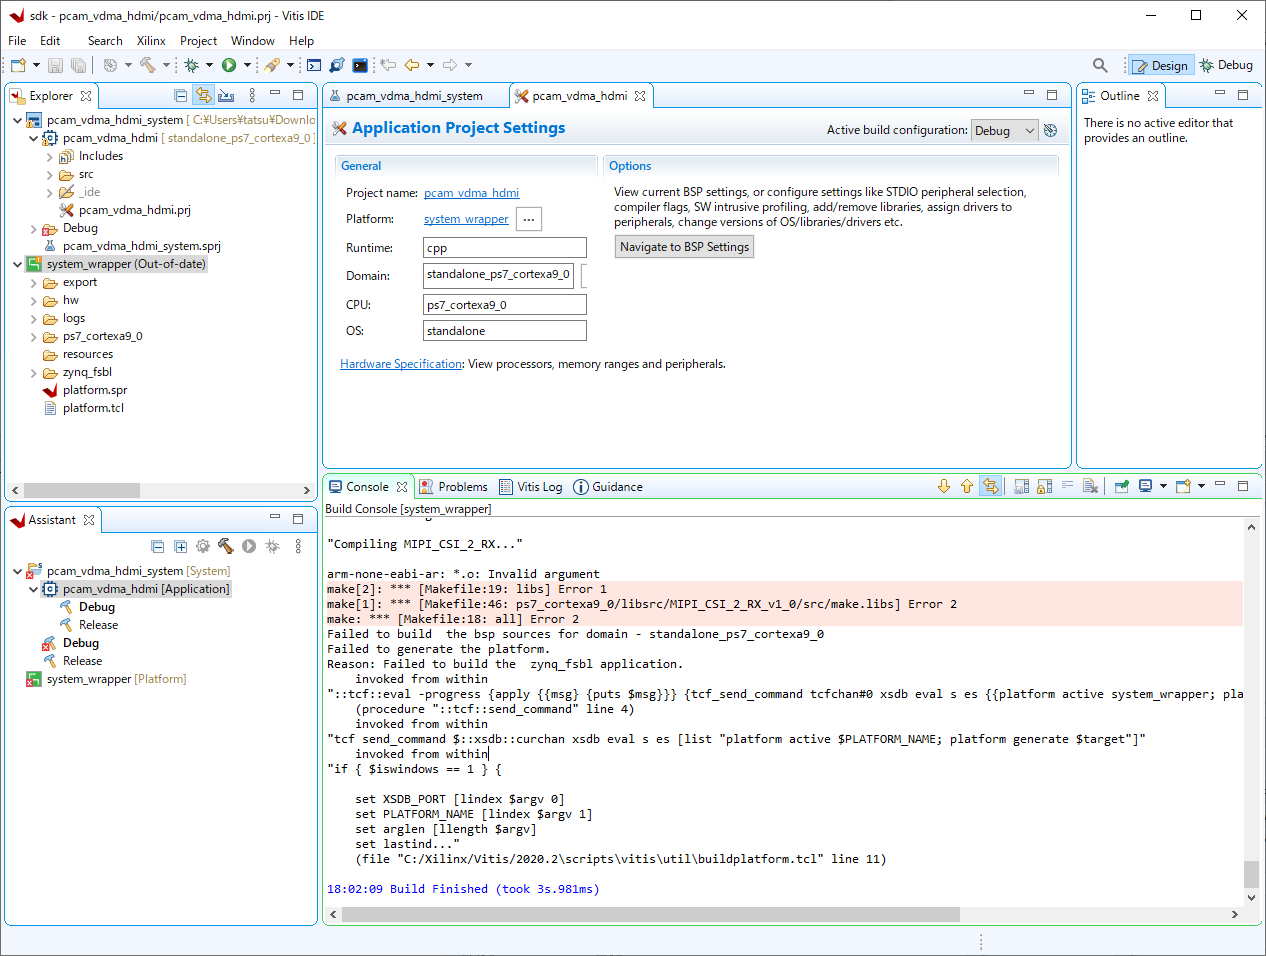Image resolution: width=1266 pixels, height=956 pixels.
Task: Open the toolbar Search magnifier icon
Action: [1100, 65]
